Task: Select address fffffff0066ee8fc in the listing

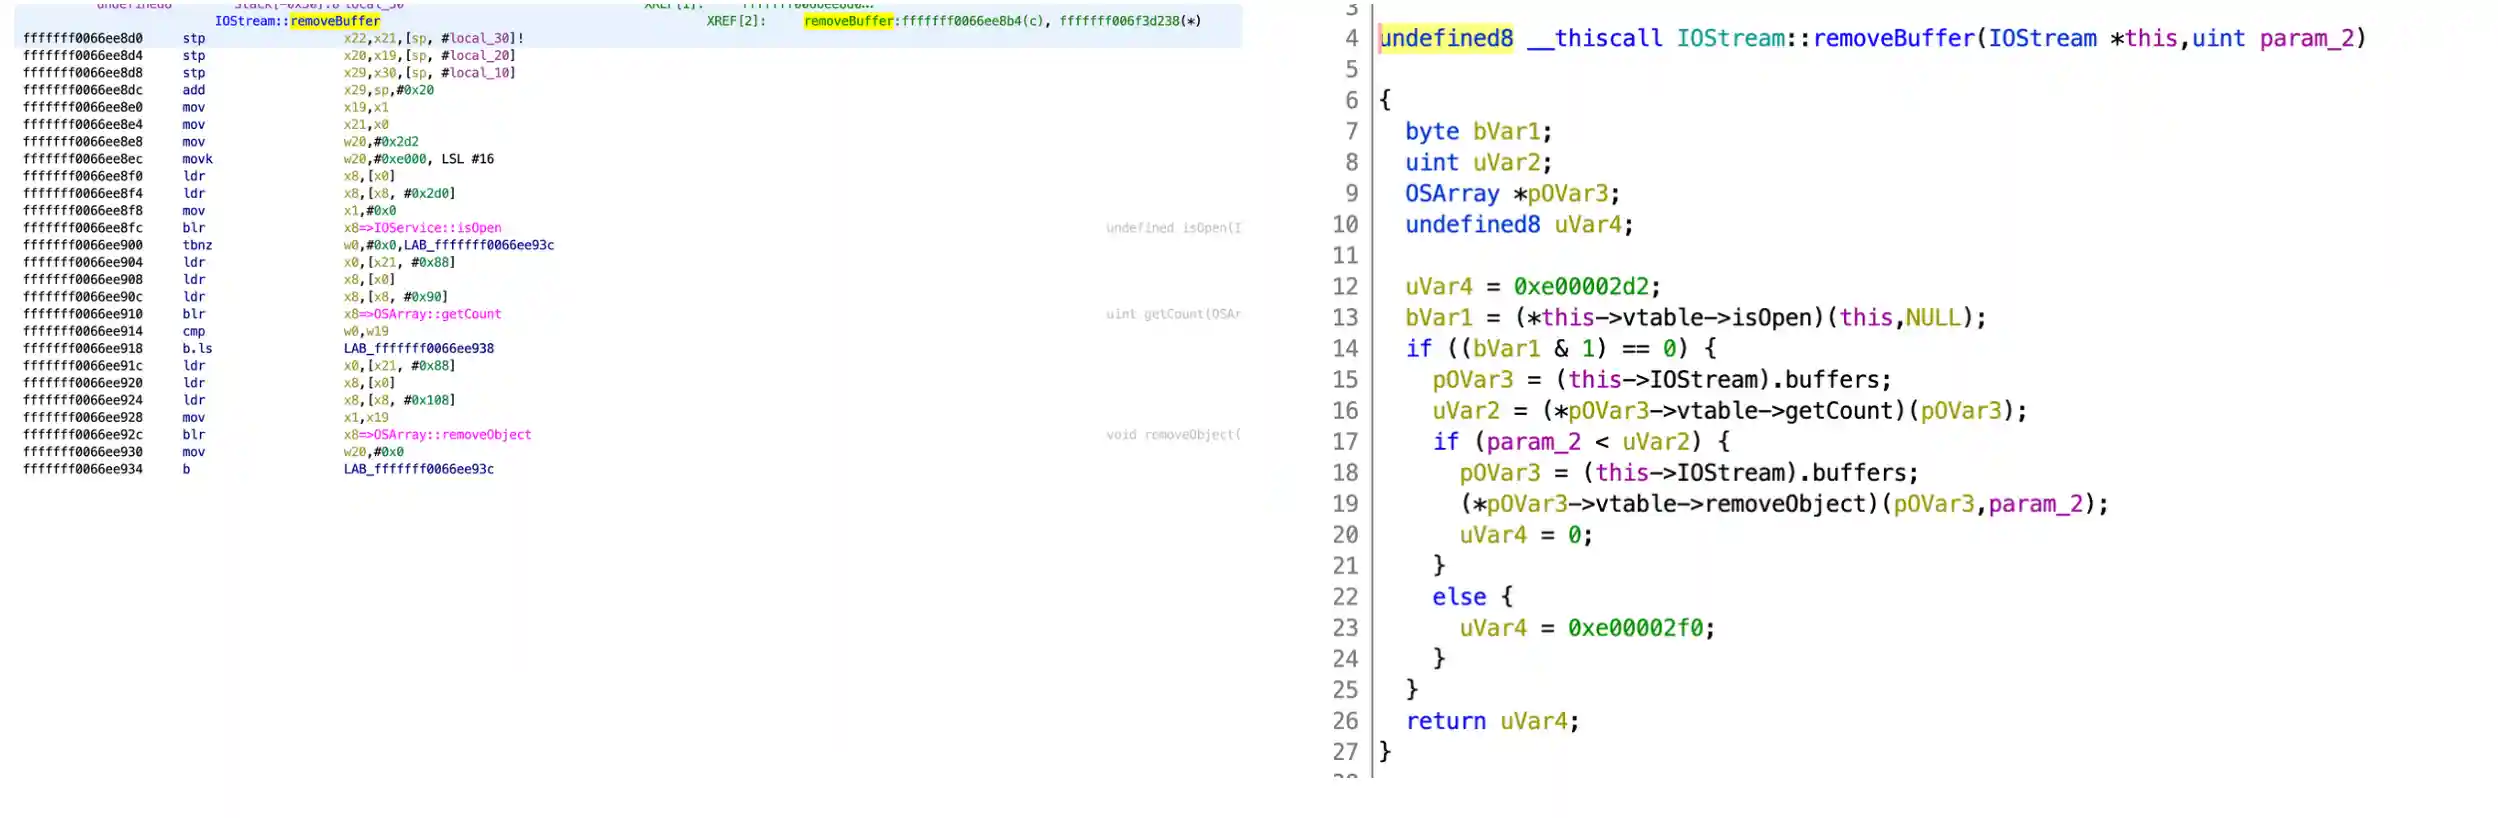Action: (x=83, y=228)
